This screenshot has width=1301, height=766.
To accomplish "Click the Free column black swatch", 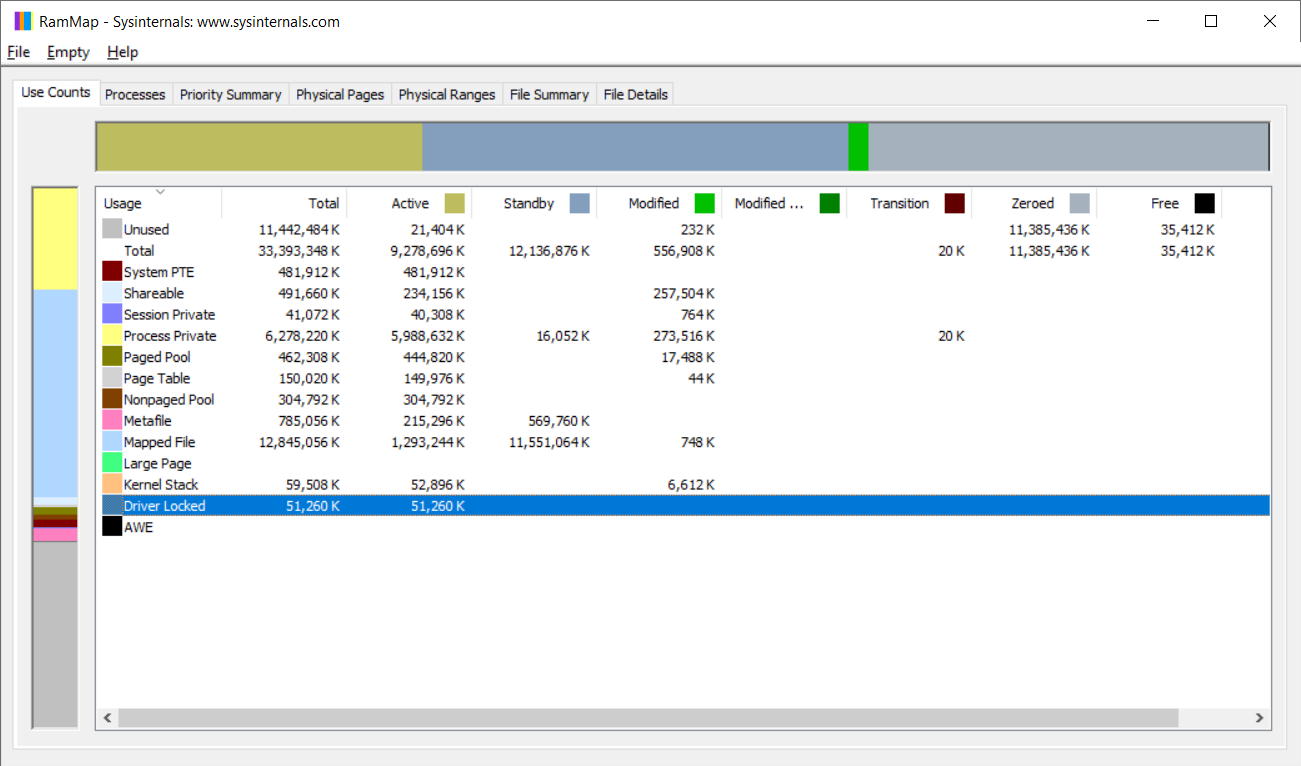I will 1205,203.
